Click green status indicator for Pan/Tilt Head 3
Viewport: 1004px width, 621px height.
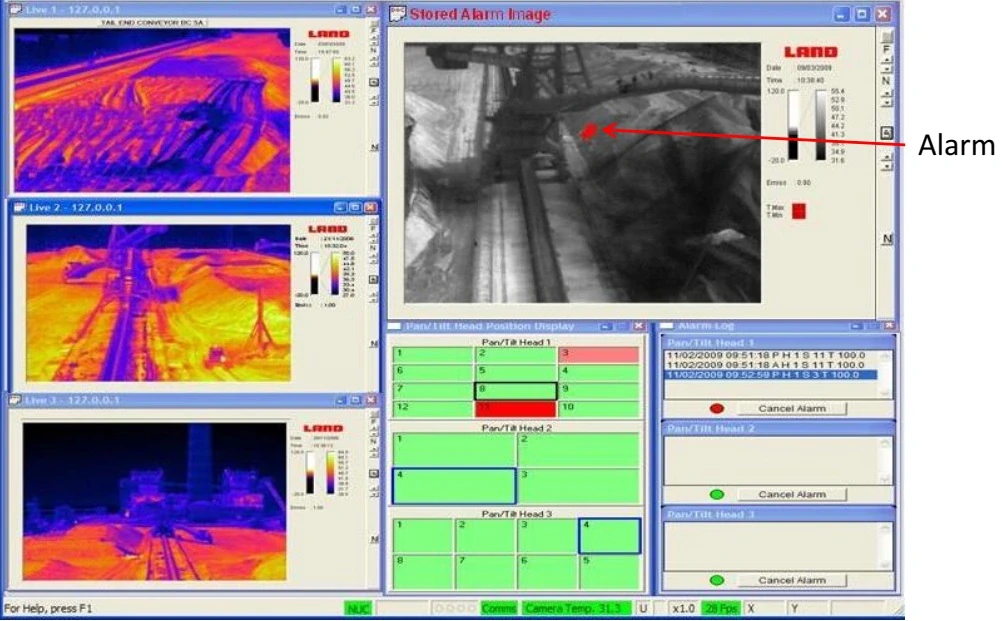[x=715, y=580]
